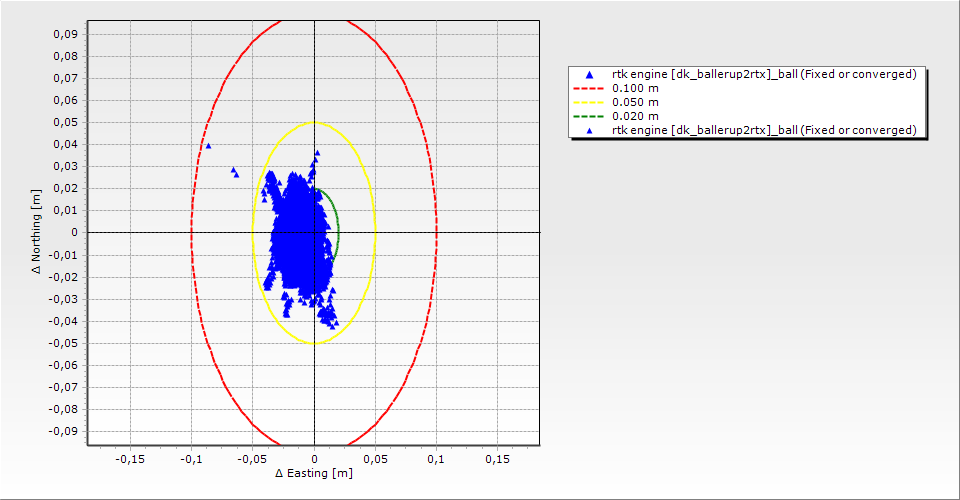Screen dimensions: 960x500
Task: Click the -0,1 Easting axis label
Action: point(191,460)
